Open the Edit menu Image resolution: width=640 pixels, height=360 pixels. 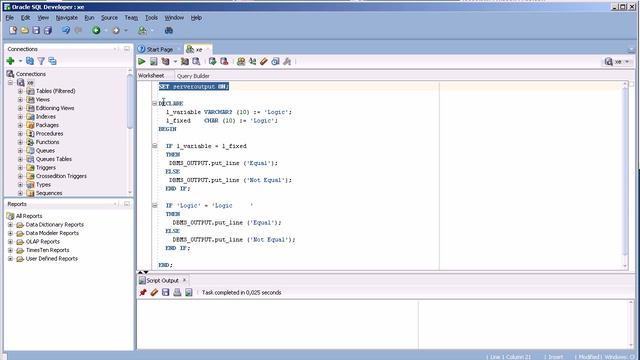(x=25, y=18)
